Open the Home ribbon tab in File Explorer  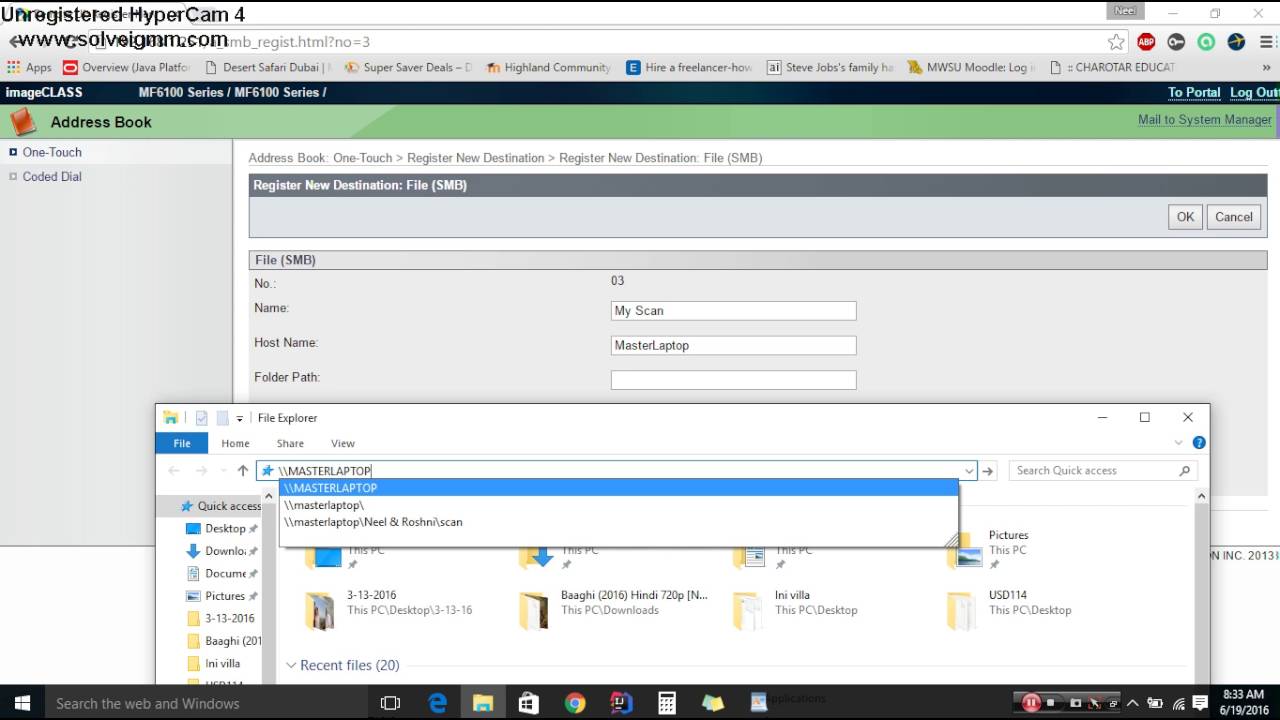tap(235, 443)
